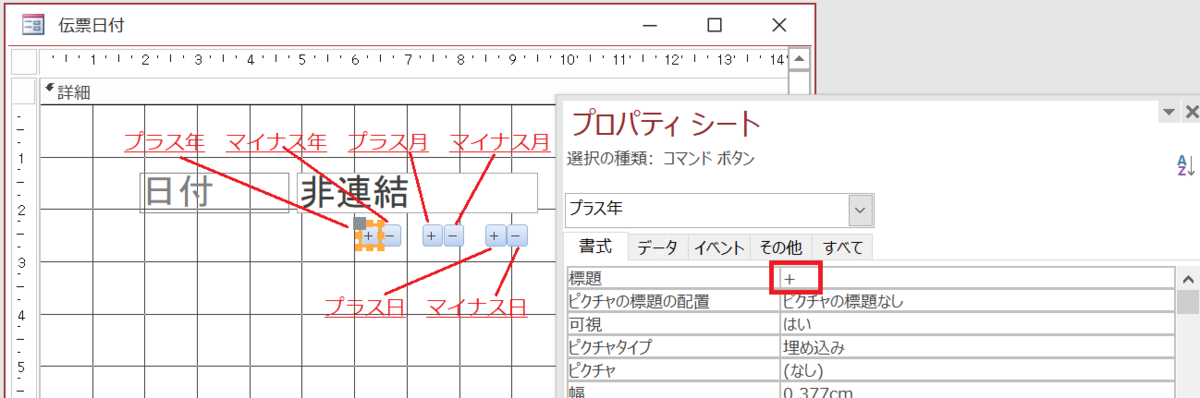Switch to the すべて tab
1200x398 pixels.
click(x=843, y=246)
